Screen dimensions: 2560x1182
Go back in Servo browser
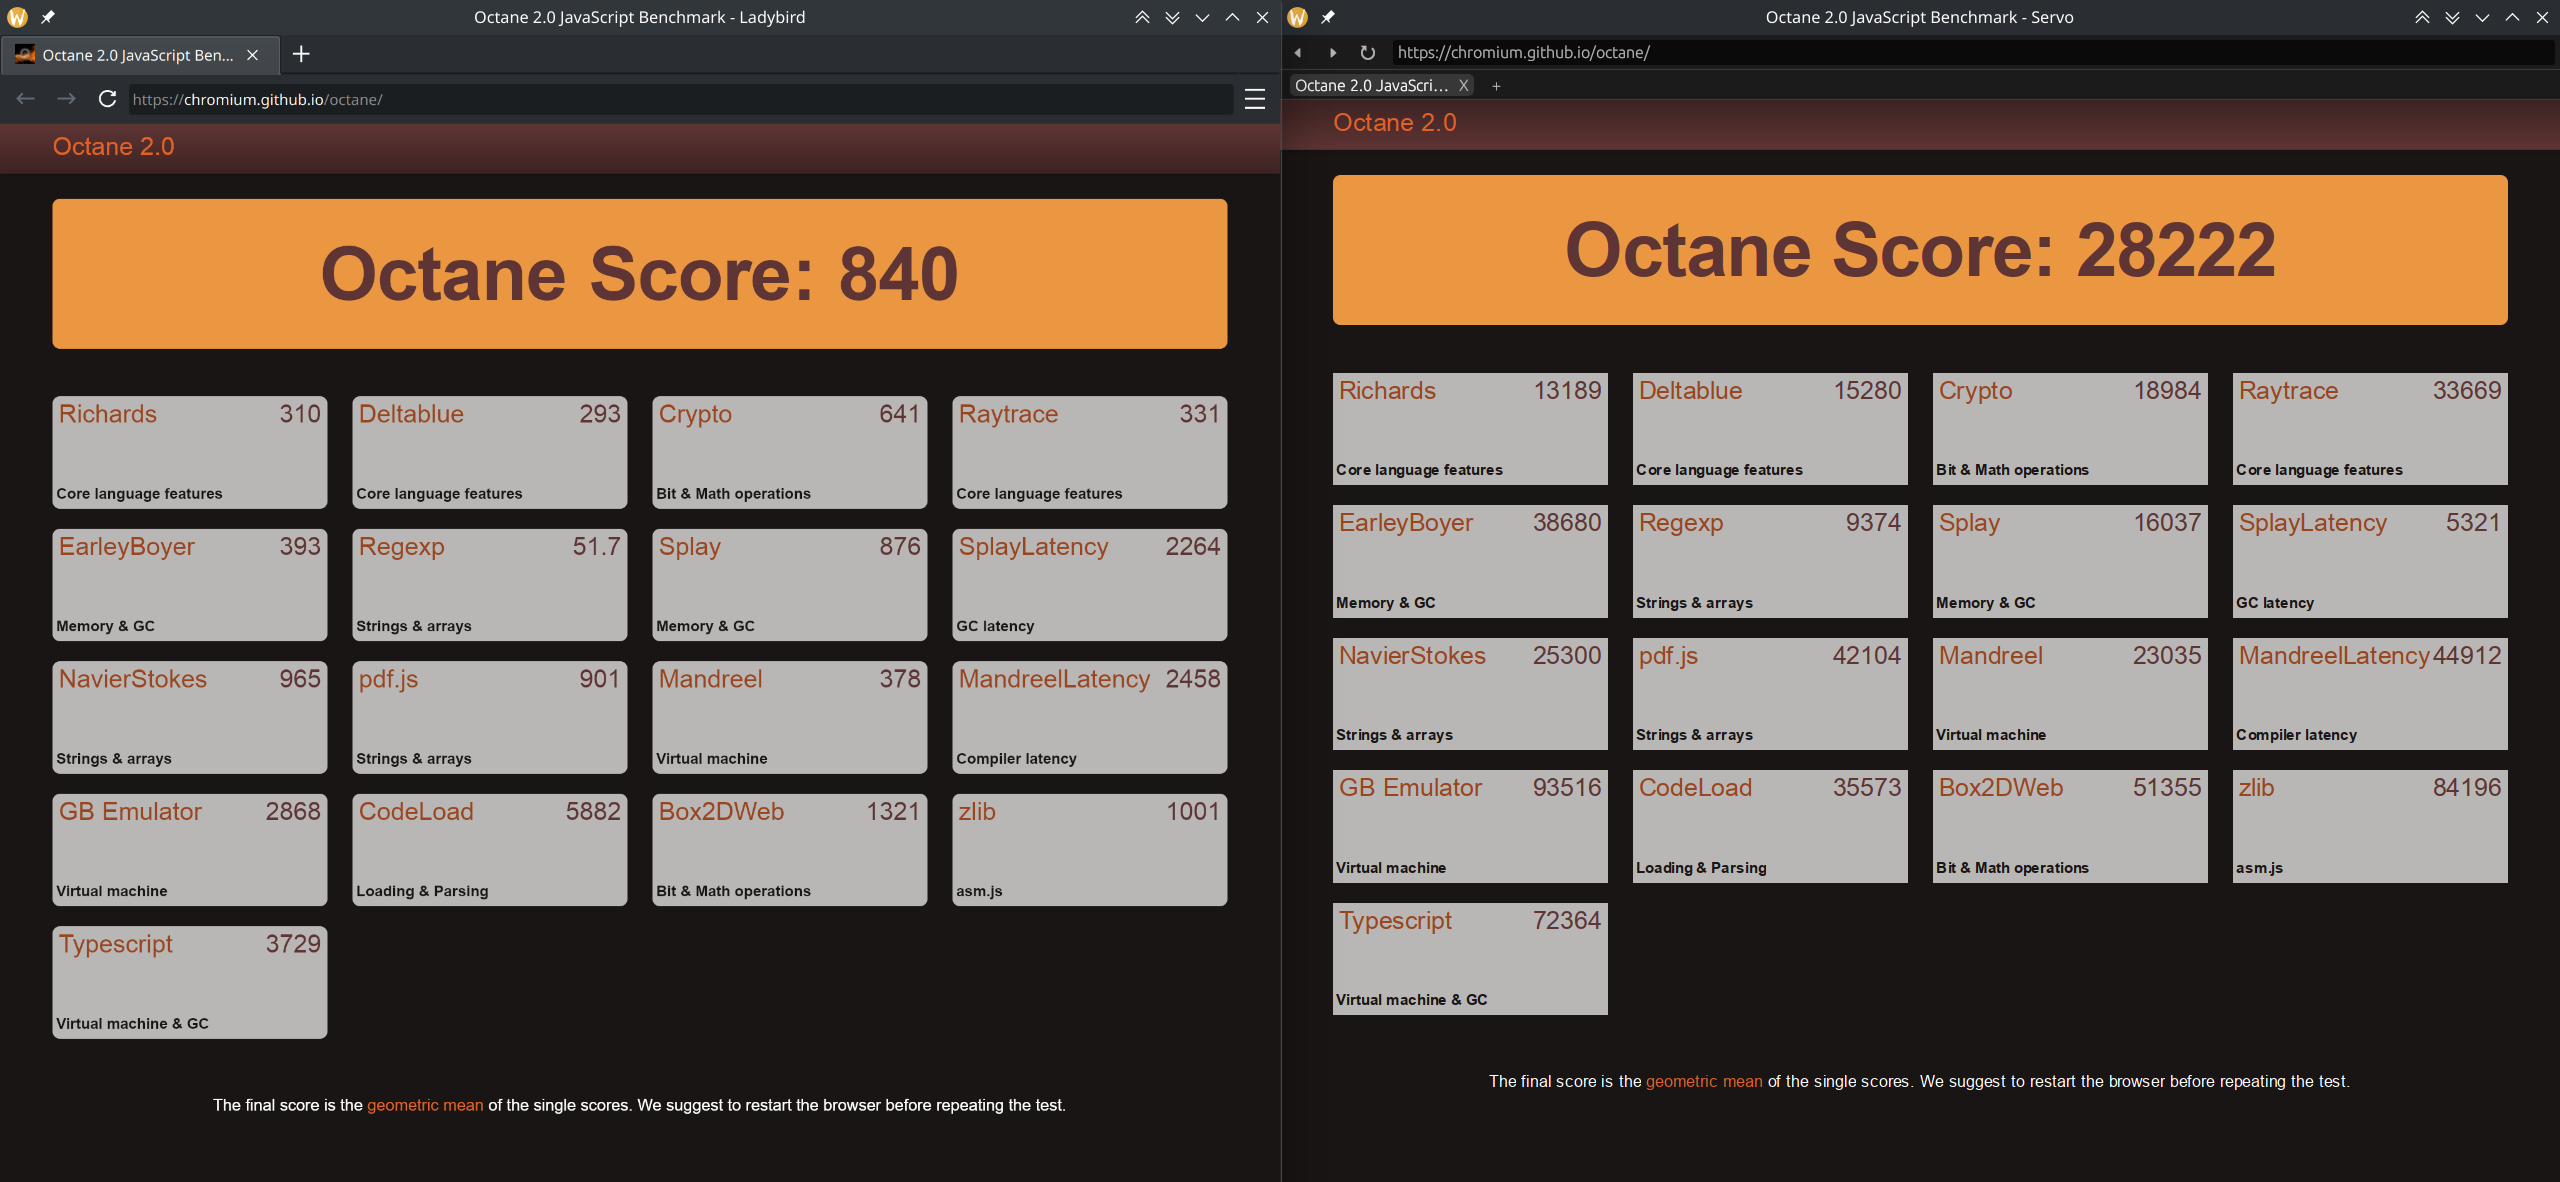[1298, 52]
